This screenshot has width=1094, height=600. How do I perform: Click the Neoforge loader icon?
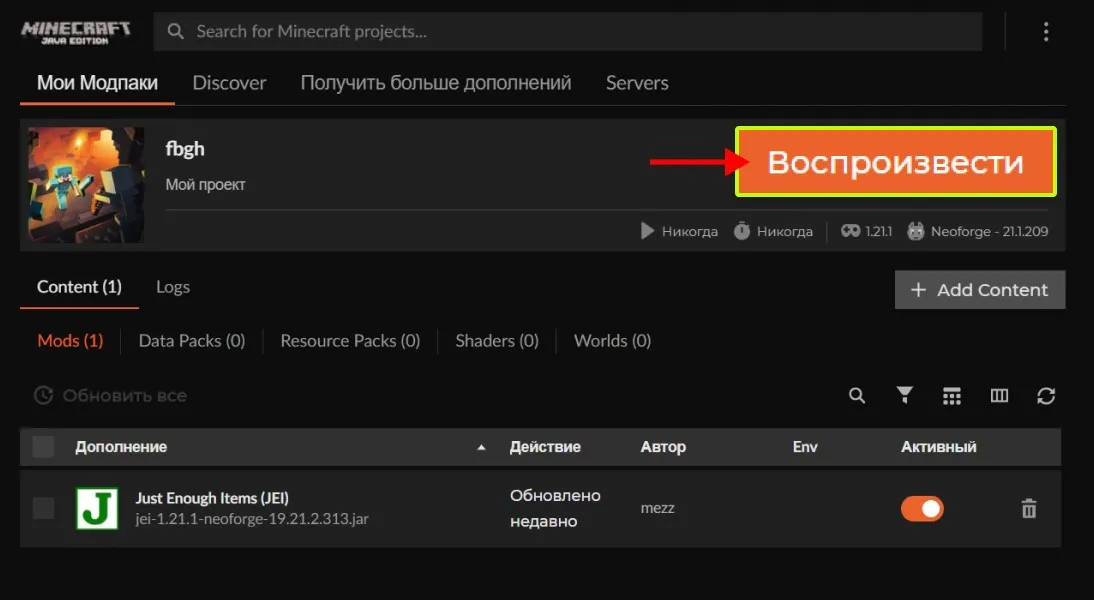915,231
